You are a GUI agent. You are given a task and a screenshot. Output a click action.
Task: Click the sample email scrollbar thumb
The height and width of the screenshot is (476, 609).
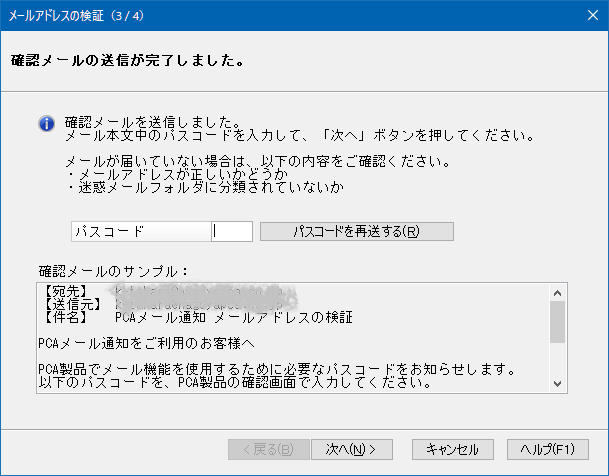pyautogui.click(x=557, y=321)
